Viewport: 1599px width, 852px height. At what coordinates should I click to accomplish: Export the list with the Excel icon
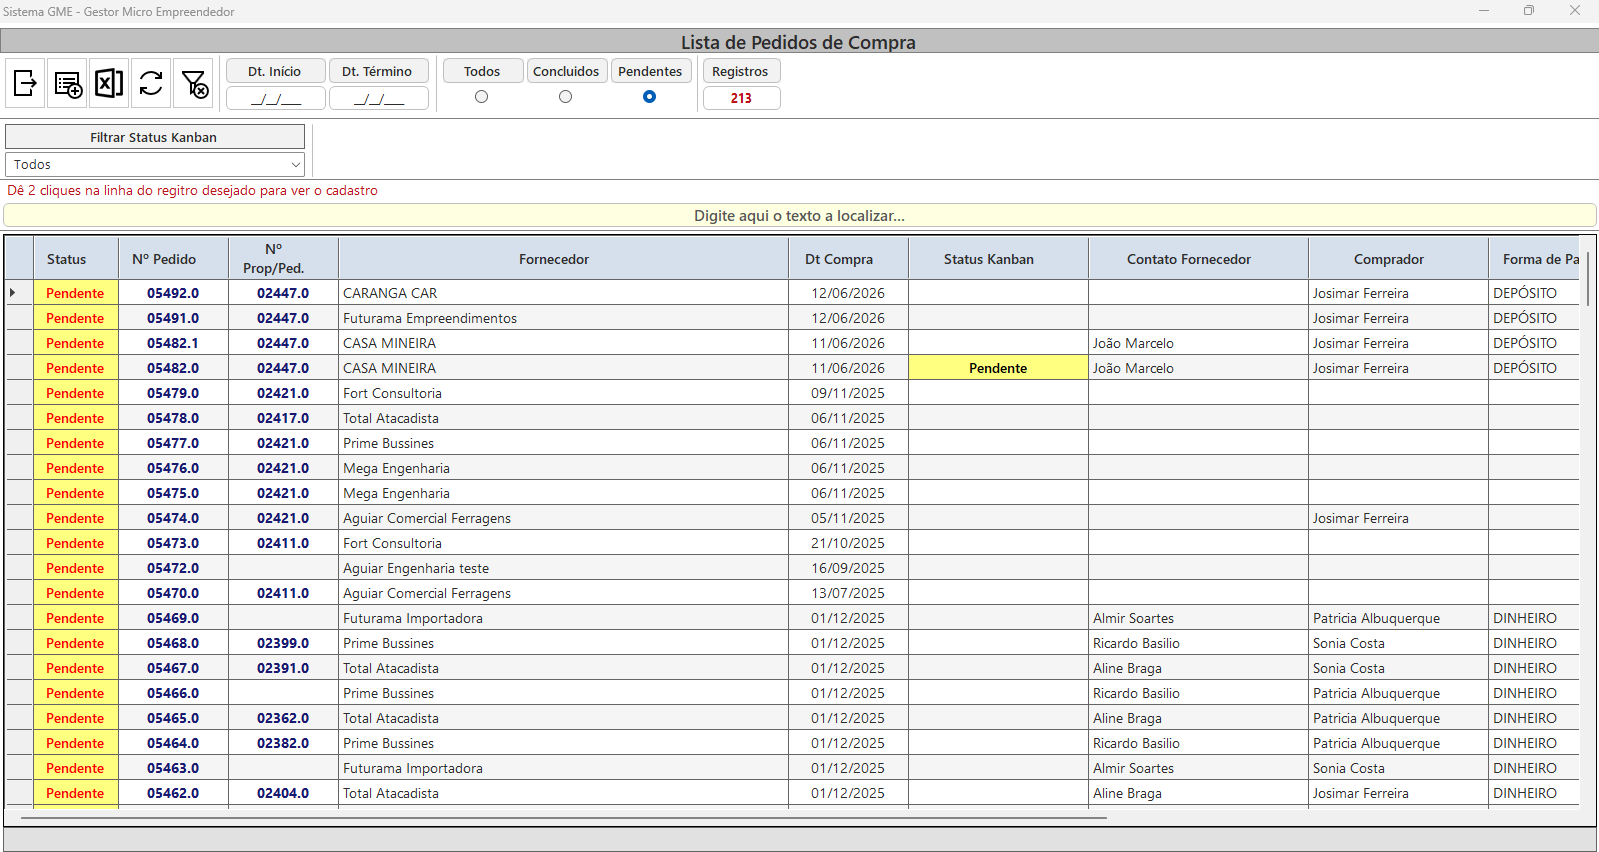pyautogui.click(x=109, y=83)
